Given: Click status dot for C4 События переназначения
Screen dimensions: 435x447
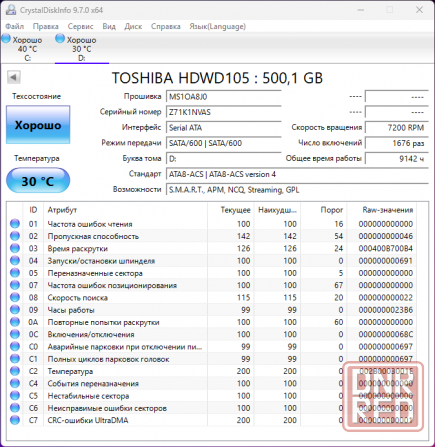Looking at the screenshot, I should pyautogui.click(x=15, y=383).
